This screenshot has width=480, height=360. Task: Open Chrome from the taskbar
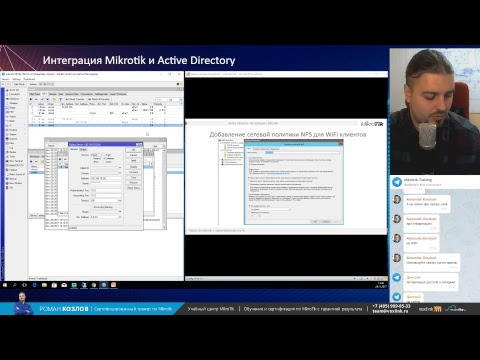[x=94, y=285]
